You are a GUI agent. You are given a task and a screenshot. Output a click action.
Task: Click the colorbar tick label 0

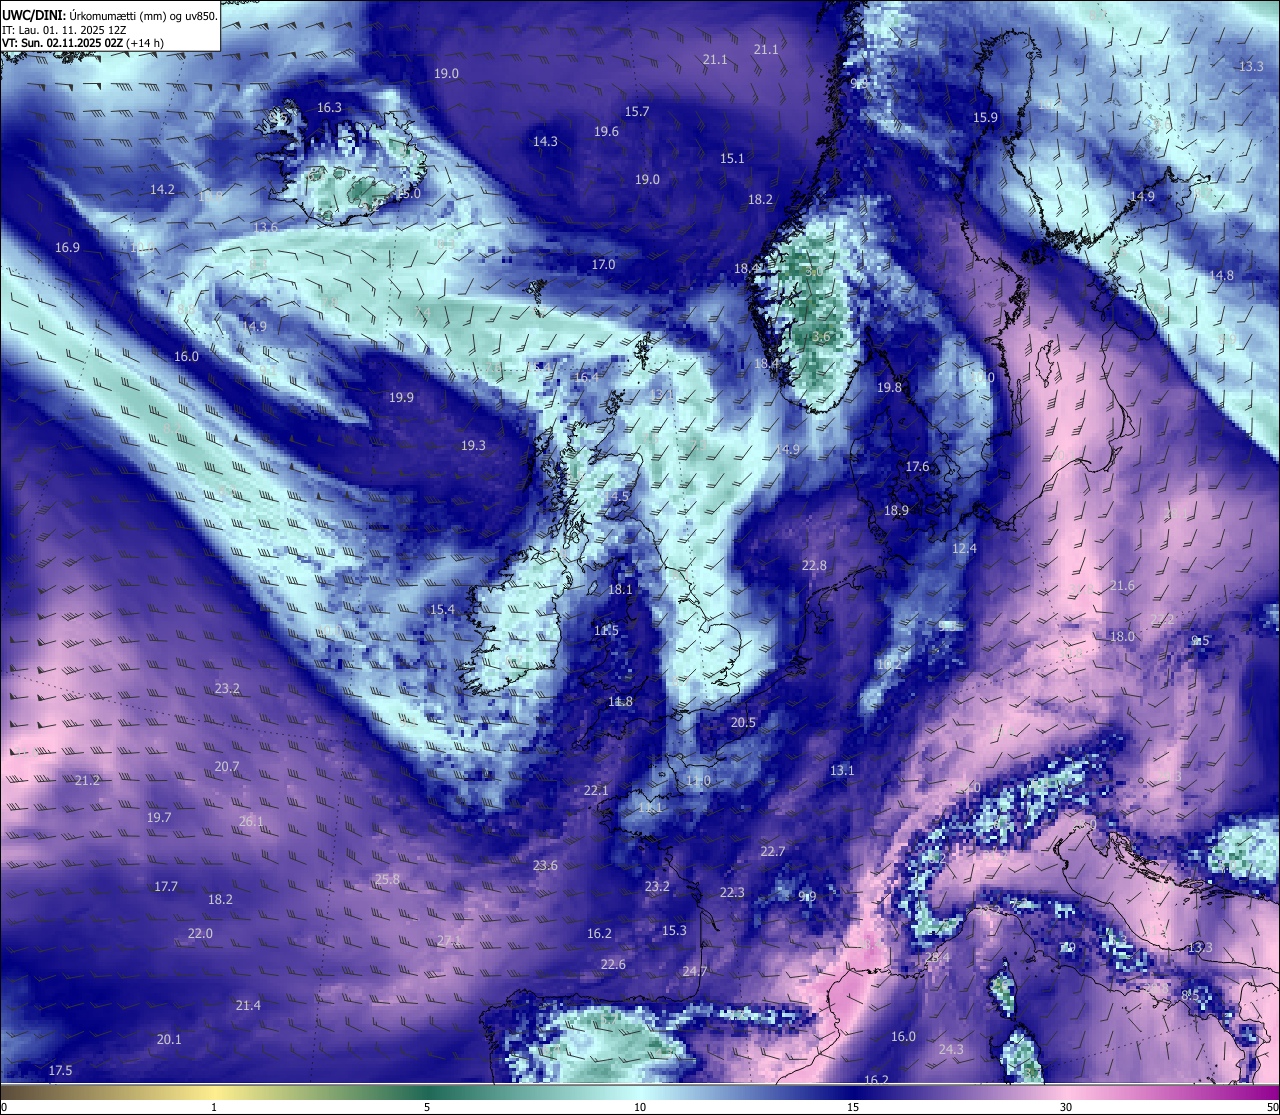4,1107
